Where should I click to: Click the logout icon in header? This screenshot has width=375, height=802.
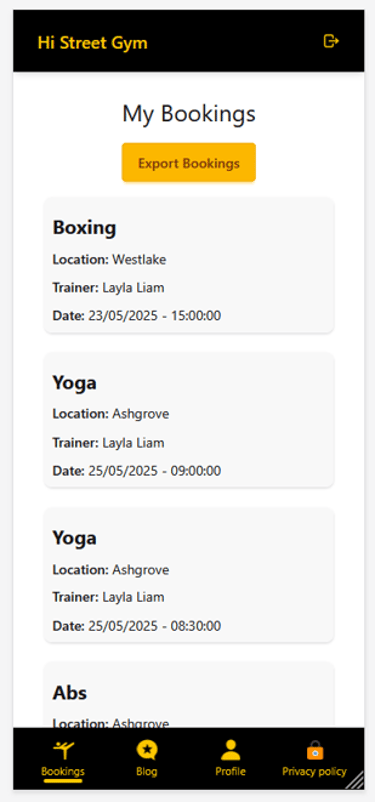click(x=331, y=41)
